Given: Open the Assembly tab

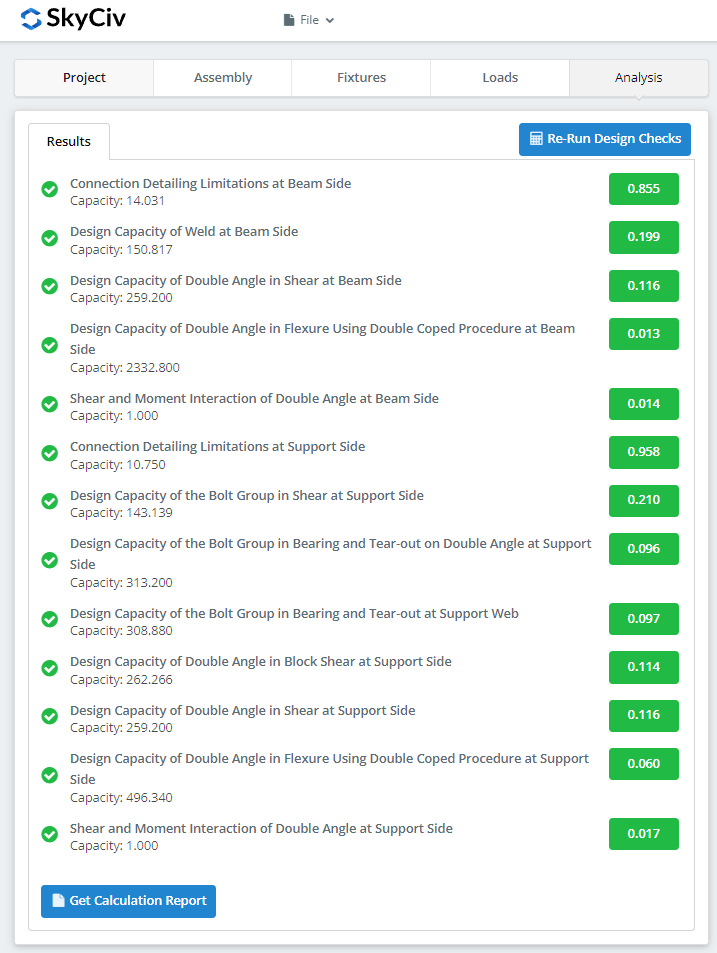Looking at the screenshot, I should [223, 78].
